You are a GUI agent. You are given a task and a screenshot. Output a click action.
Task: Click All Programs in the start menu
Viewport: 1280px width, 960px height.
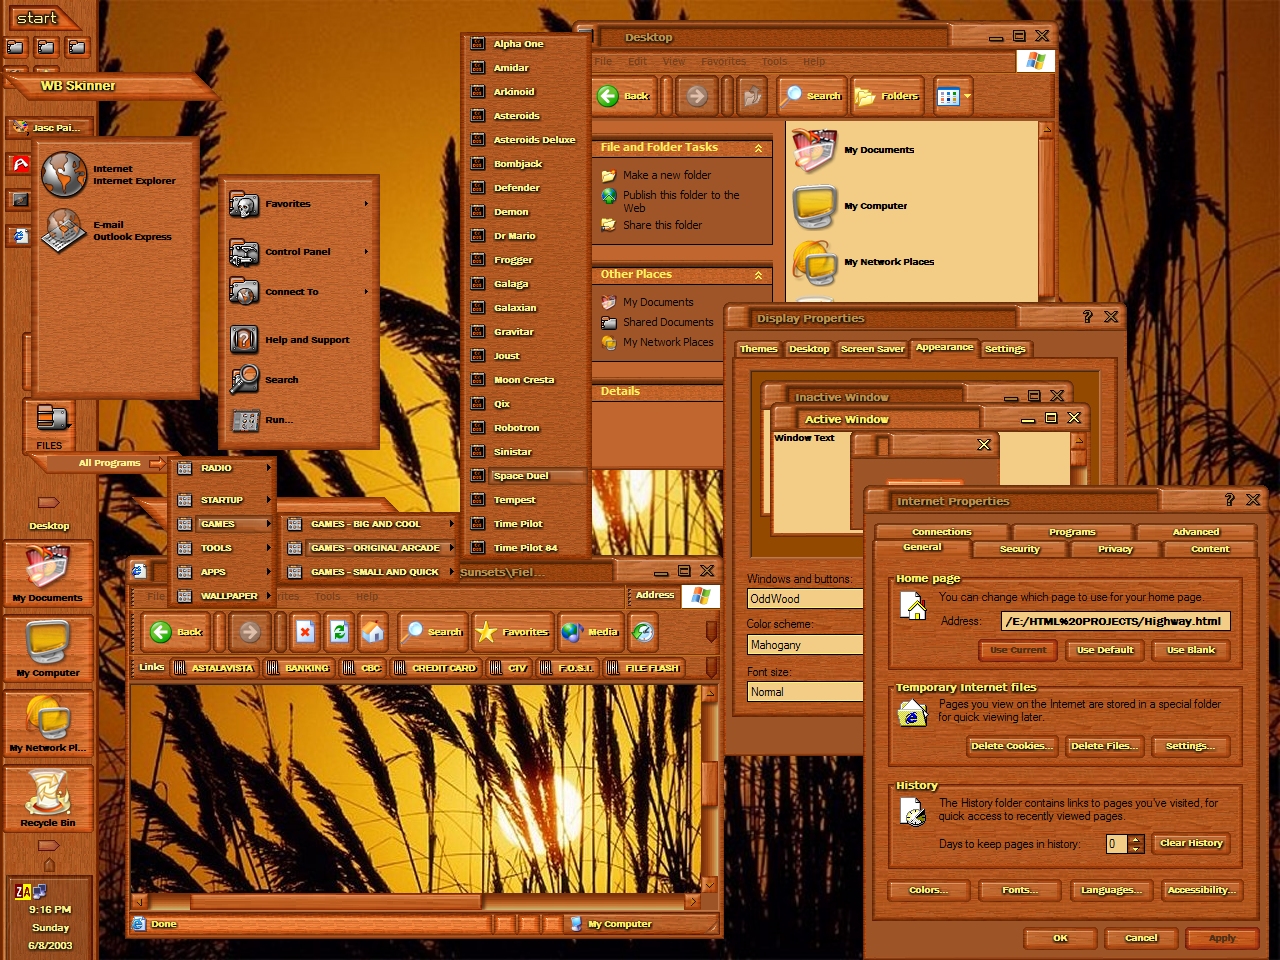coord(110,463)
